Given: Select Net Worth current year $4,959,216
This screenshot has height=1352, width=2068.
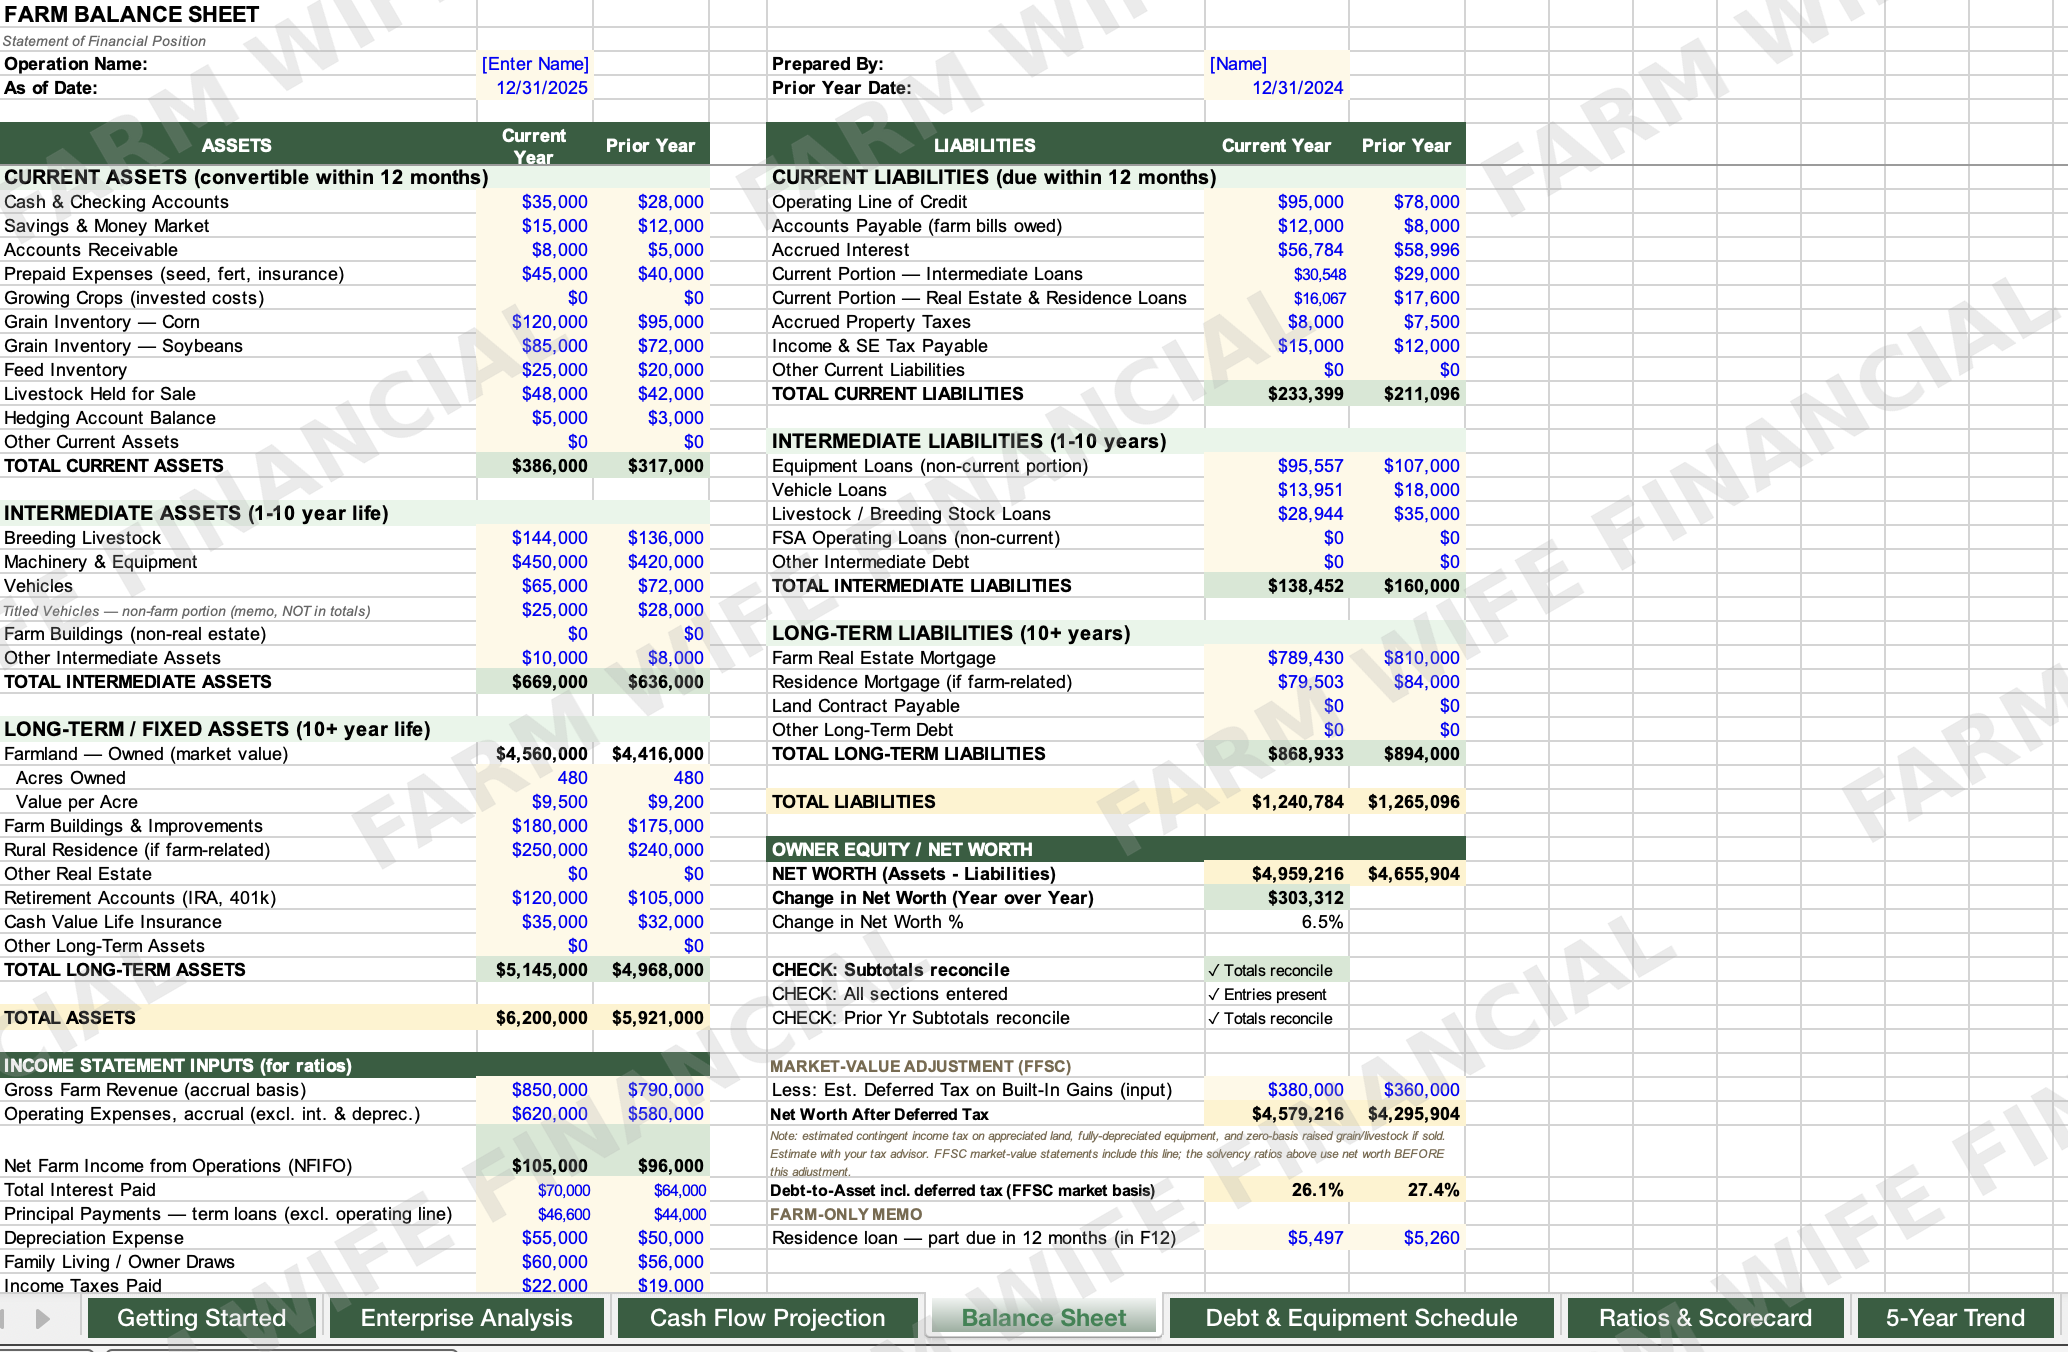Looking at the screenshot, I should (x=1277, y=874).
